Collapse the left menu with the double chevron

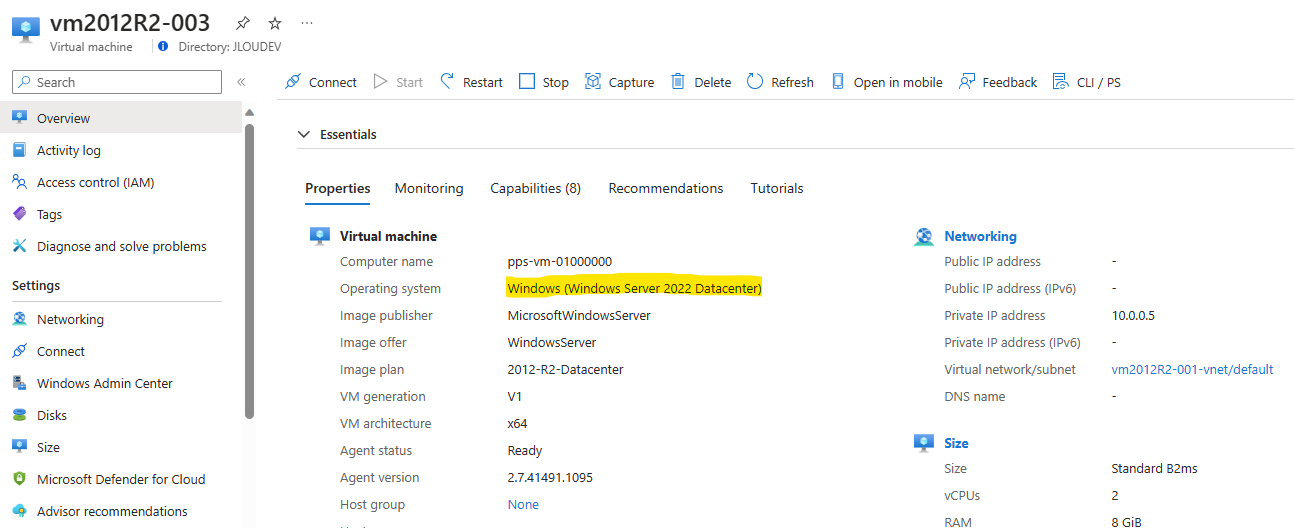click(x=241, y=82)
